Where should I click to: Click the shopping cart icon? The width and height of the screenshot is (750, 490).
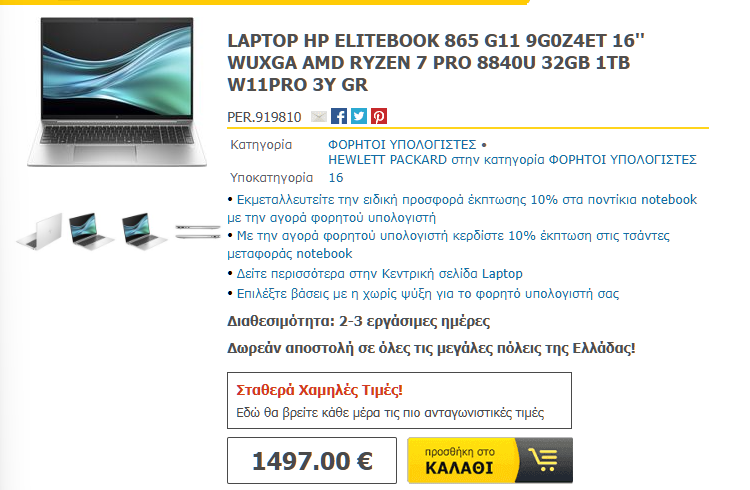[x=544, y=460]
